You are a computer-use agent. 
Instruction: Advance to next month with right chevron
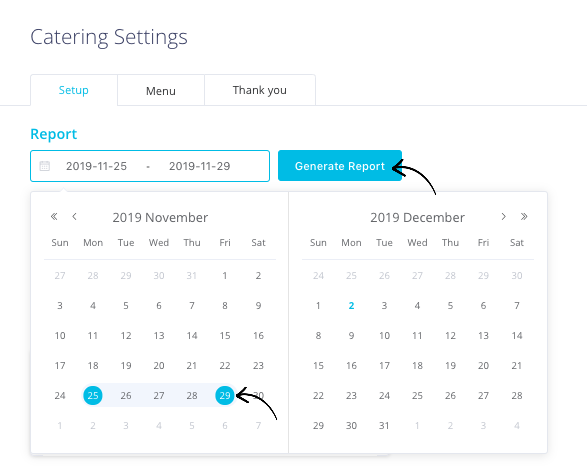(504, 216)
